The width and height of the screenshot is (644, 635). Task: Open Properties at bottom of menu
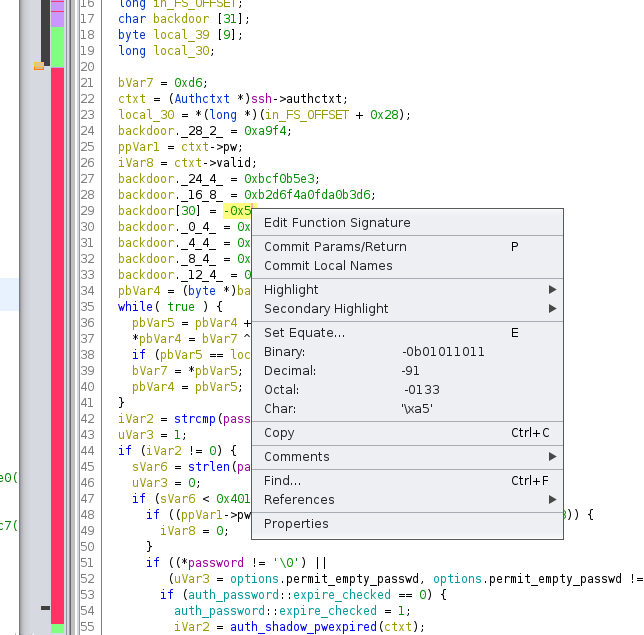click(x=296, y=524)
